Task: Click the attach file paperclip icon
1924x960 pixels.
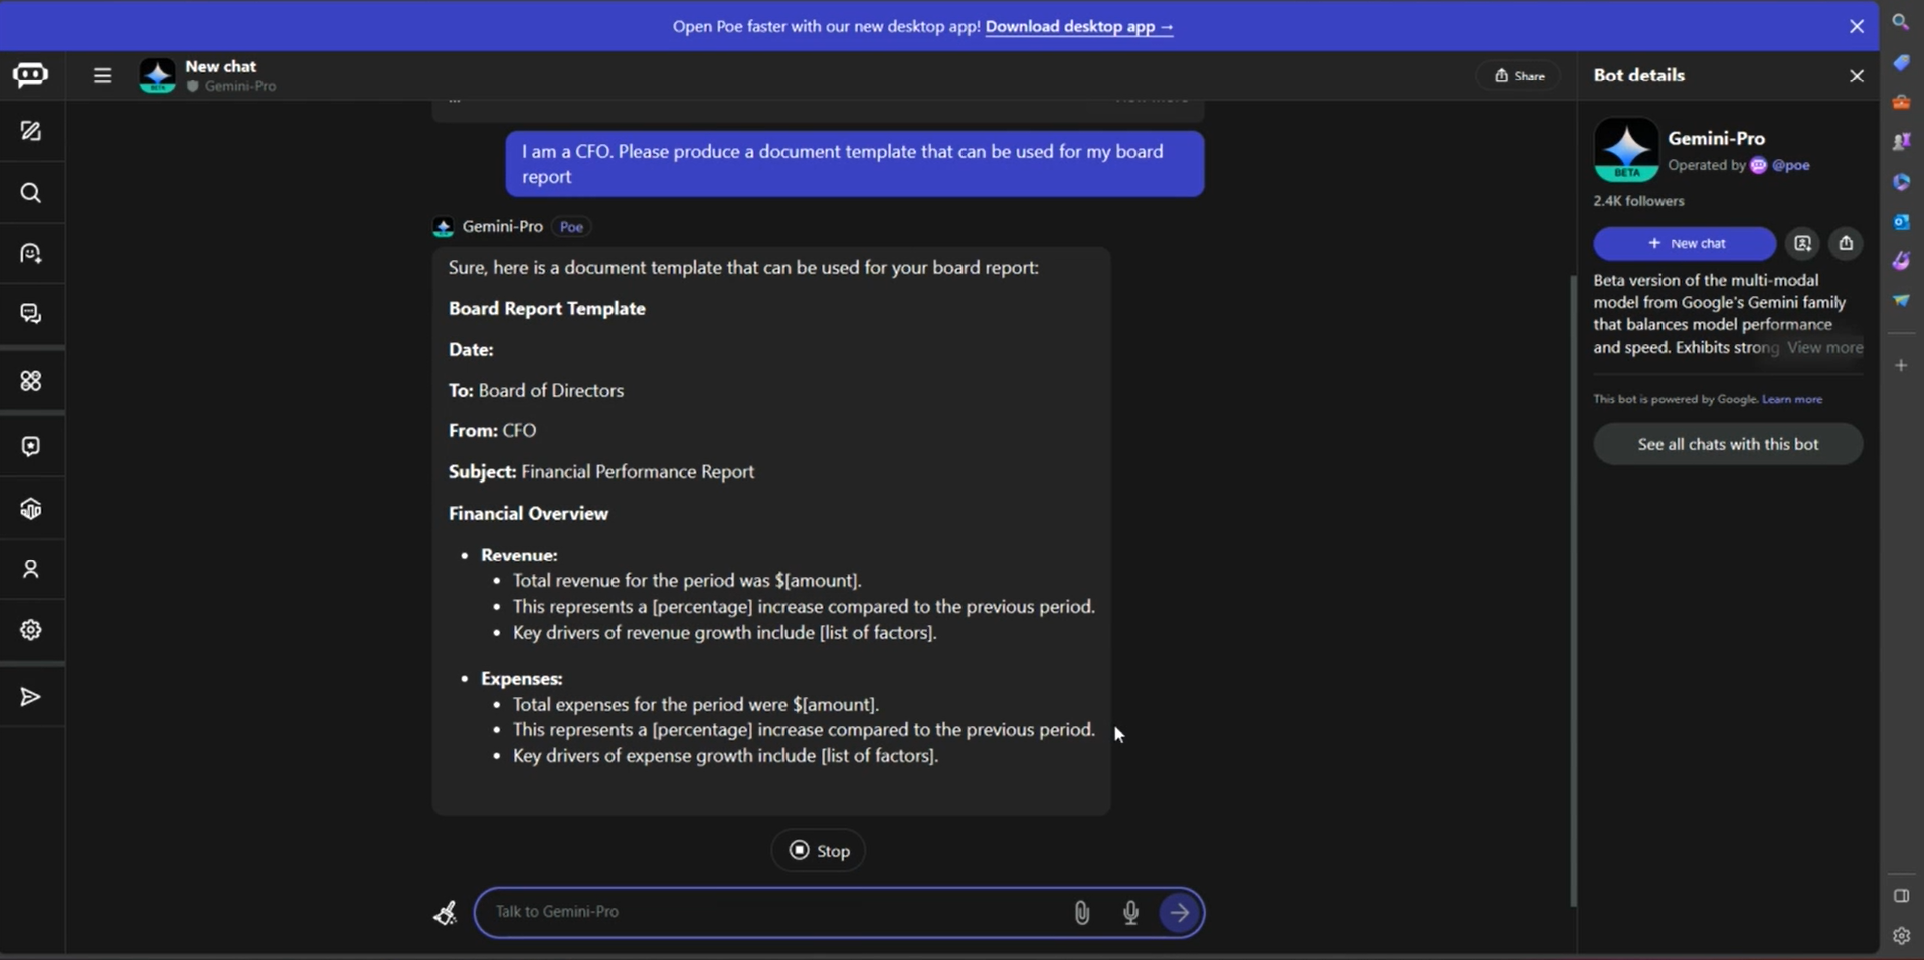Action: click(1081, 912)
